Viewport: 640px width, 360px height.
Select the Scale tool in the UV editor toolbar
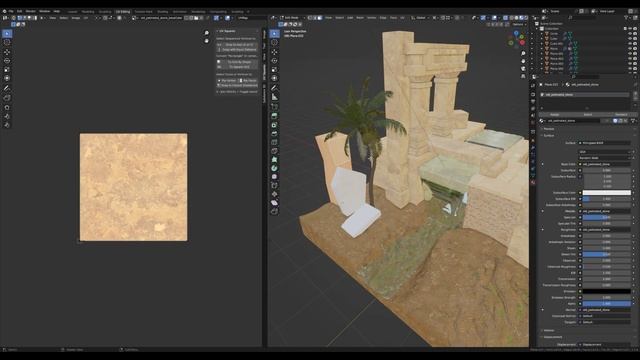pos(7,69)
